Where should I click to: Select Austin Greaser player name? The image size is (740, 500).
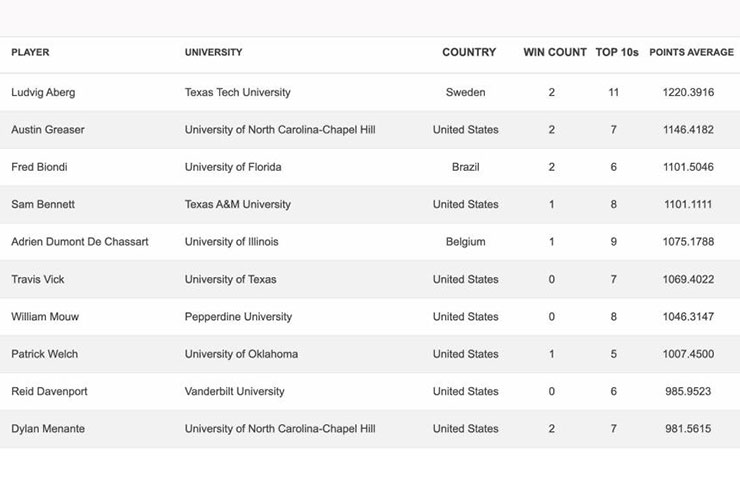tap(48, 130)
